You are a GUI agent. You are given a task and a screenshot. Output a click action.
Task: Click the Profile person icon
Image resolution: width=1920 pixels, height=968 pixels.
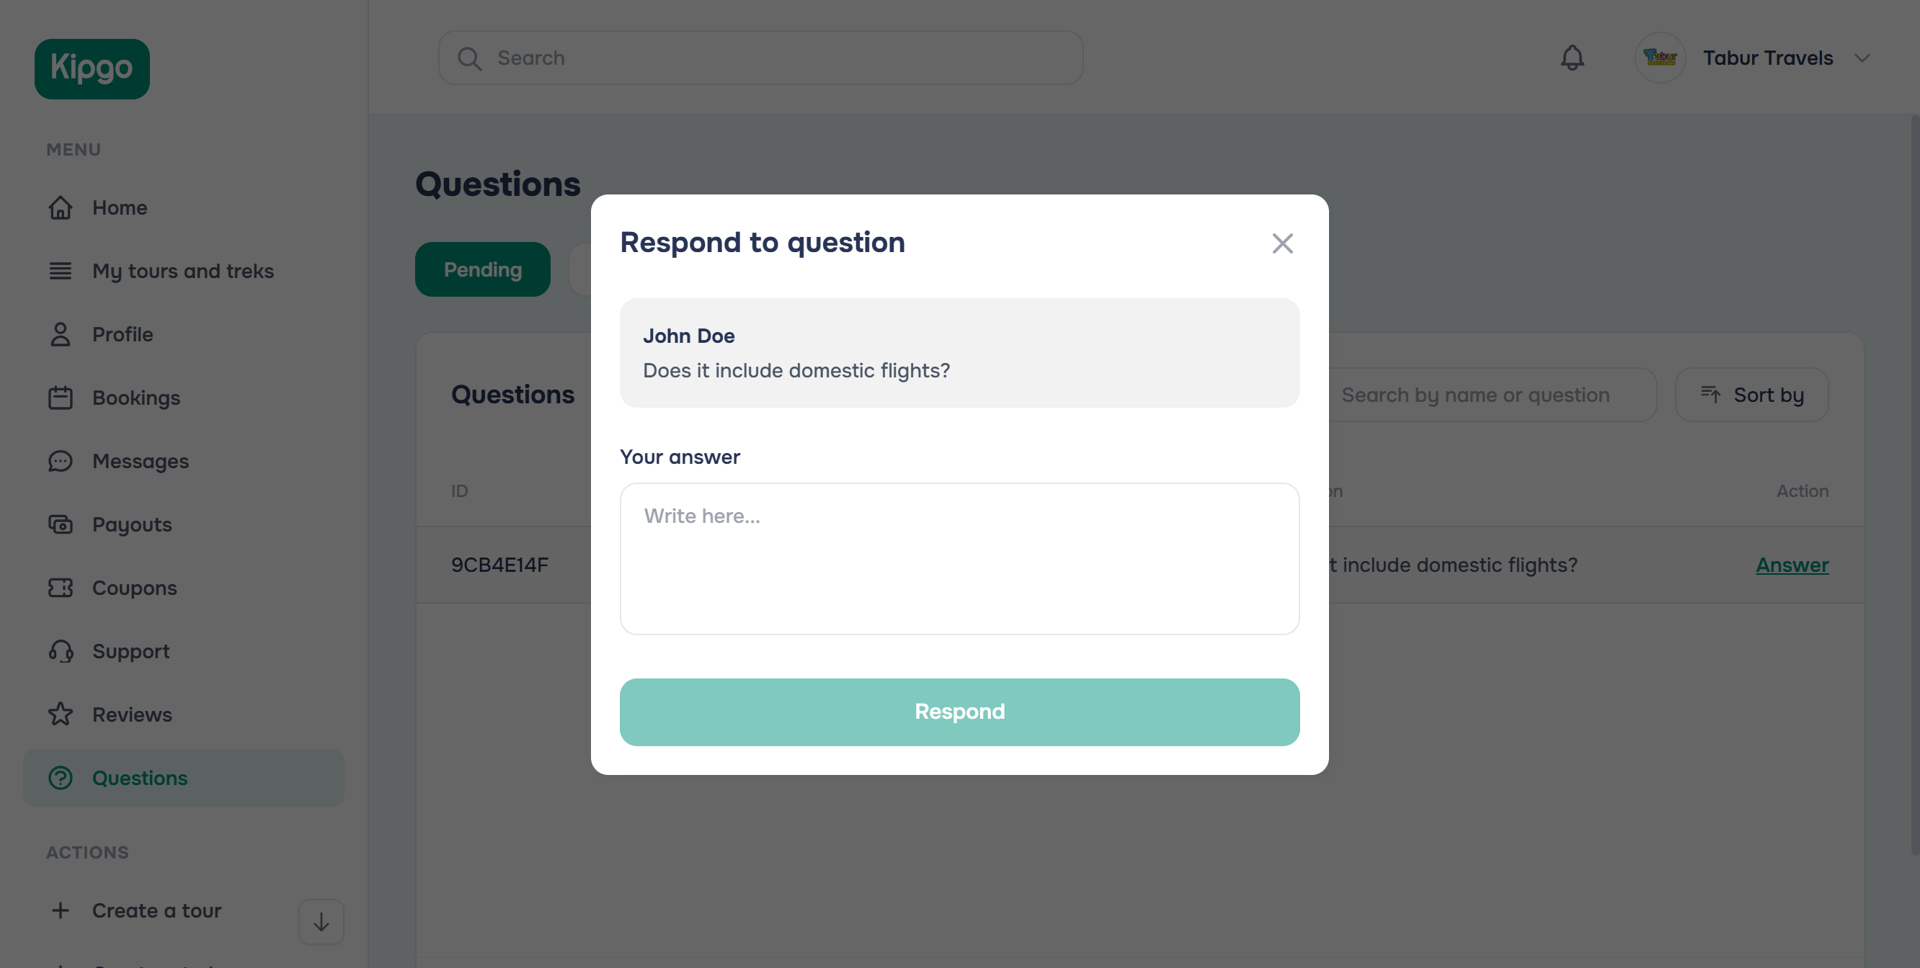[61, 334]
